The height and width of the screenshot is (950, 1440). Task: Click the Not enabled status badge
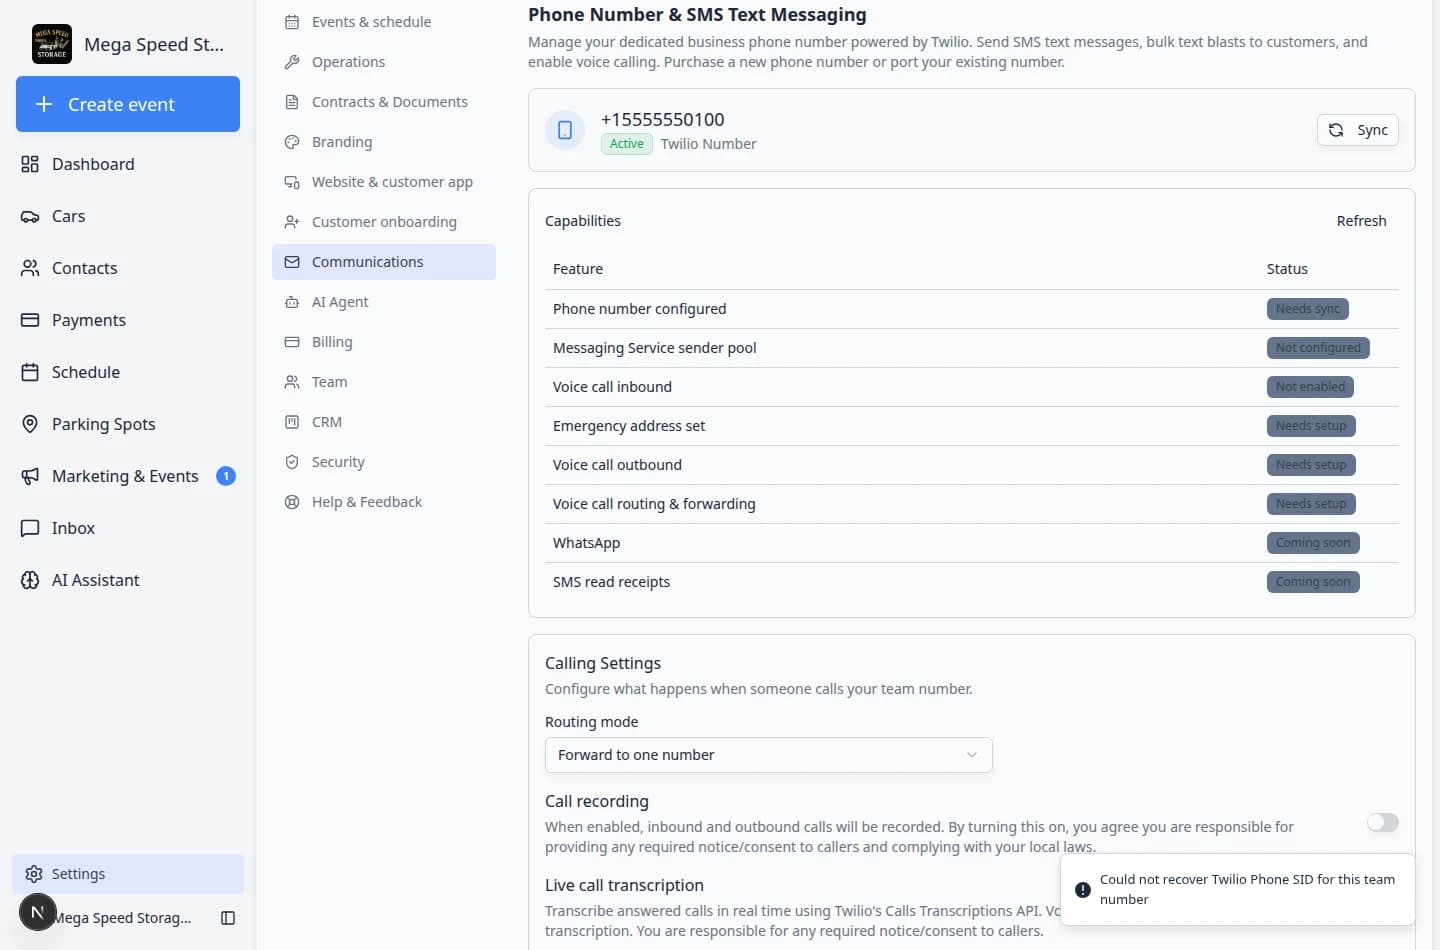[1310, 387]
